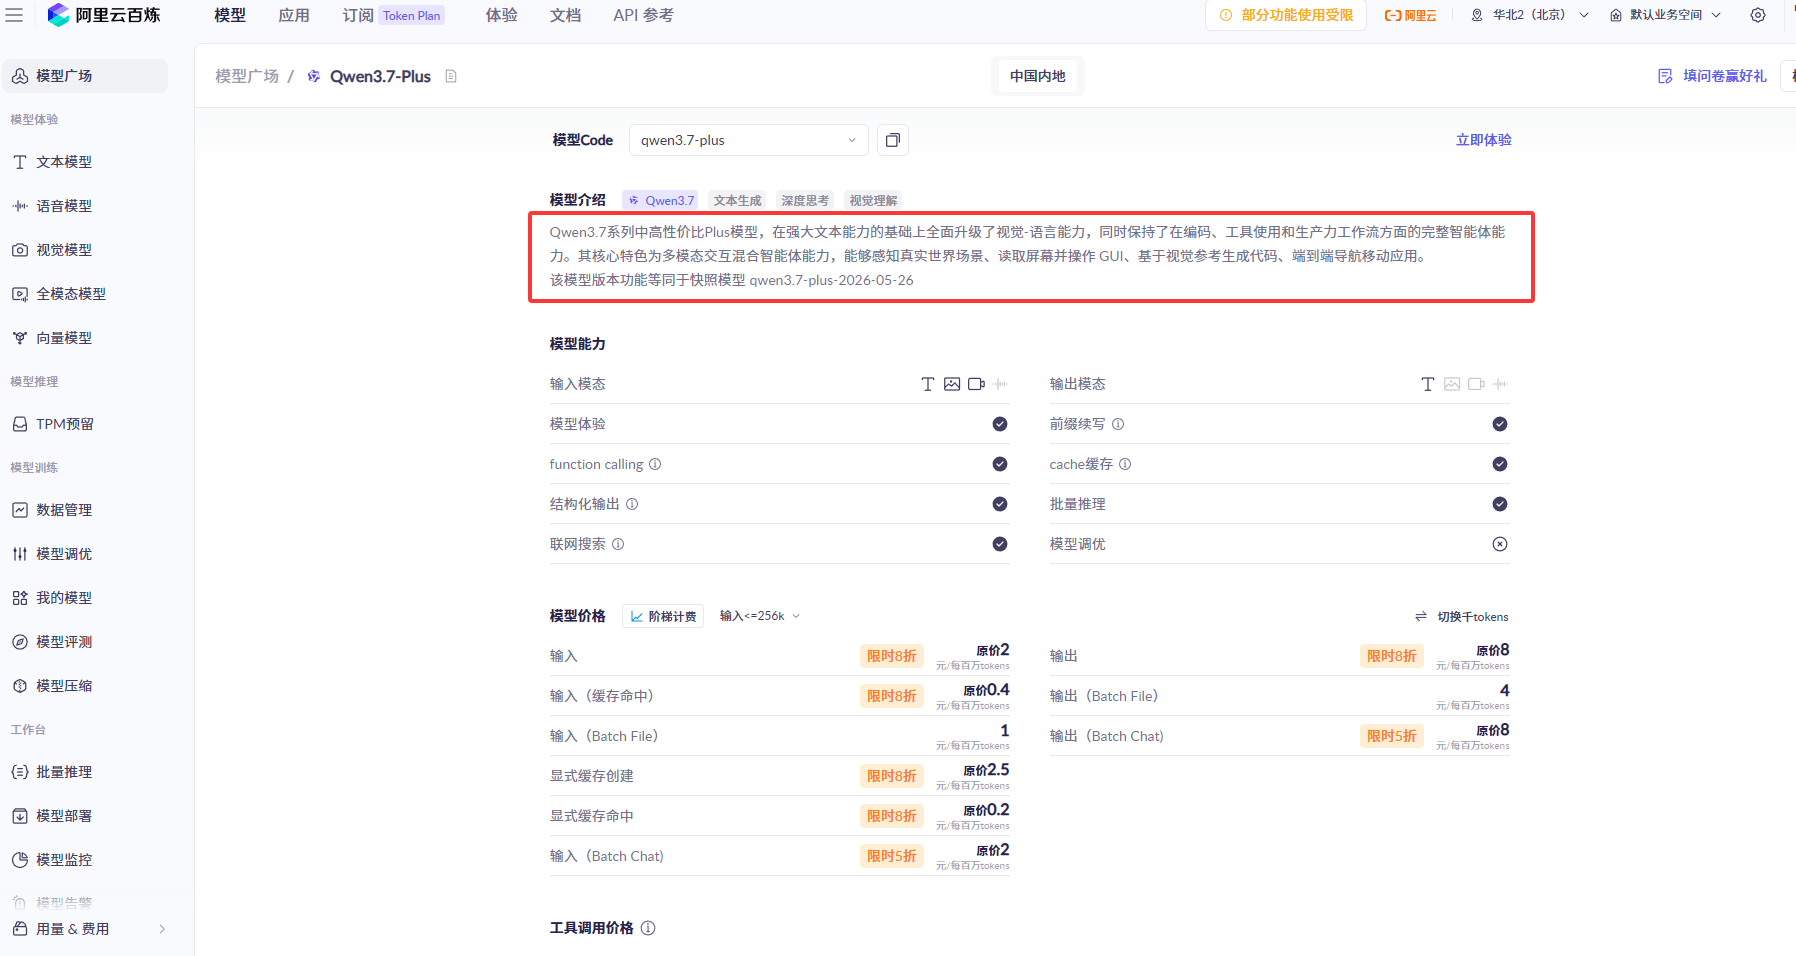Click the 深度思考 tag

point(805,200)
